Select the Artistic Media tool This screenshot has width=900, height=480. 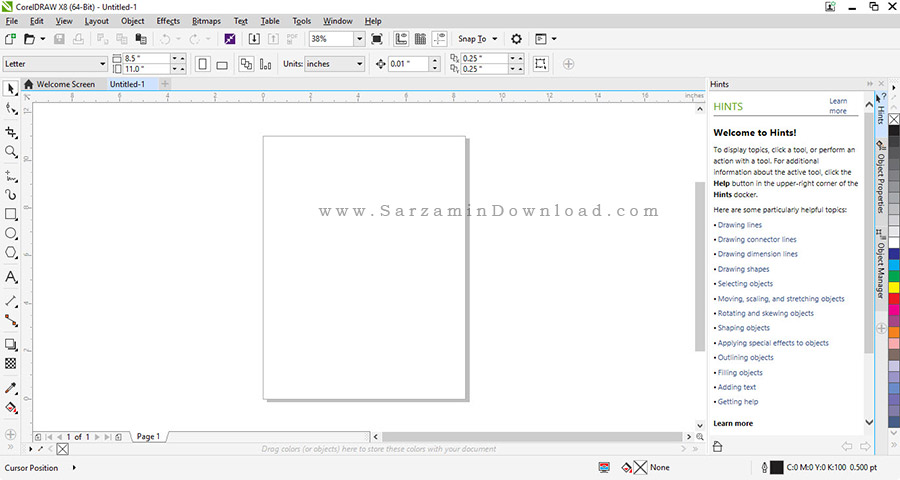[x=10, y=195]
